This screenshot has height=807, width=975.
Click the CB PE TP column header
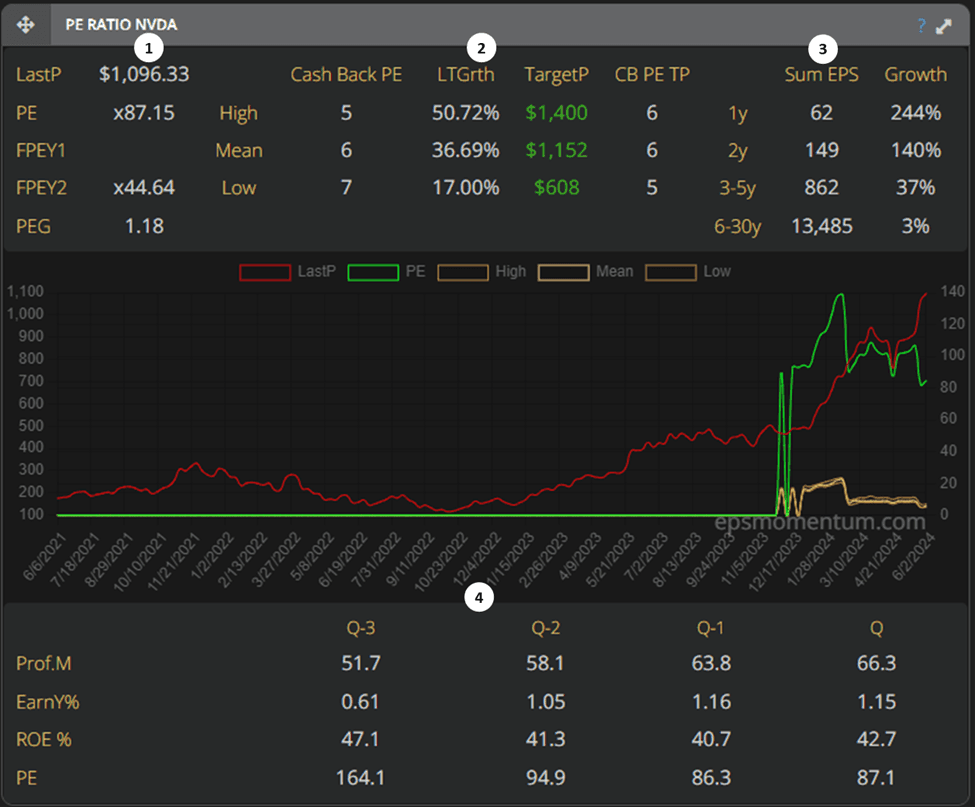pyautogui.click(x=652, y=75)
